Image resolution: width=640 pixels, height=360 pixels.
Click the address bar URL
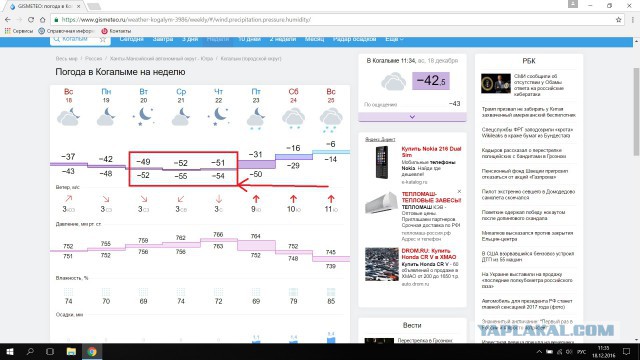(186, 20)
